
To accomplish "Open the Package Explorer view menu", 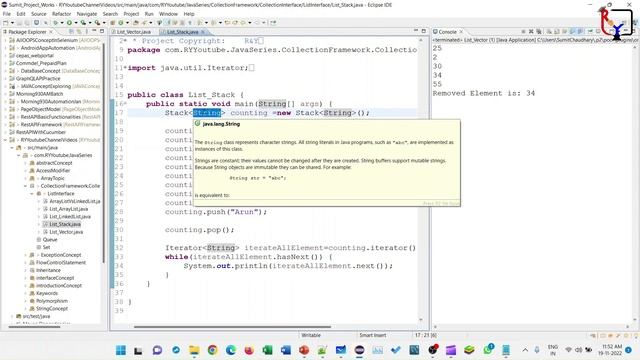I will pyautogui.click(x=86, y=31).
